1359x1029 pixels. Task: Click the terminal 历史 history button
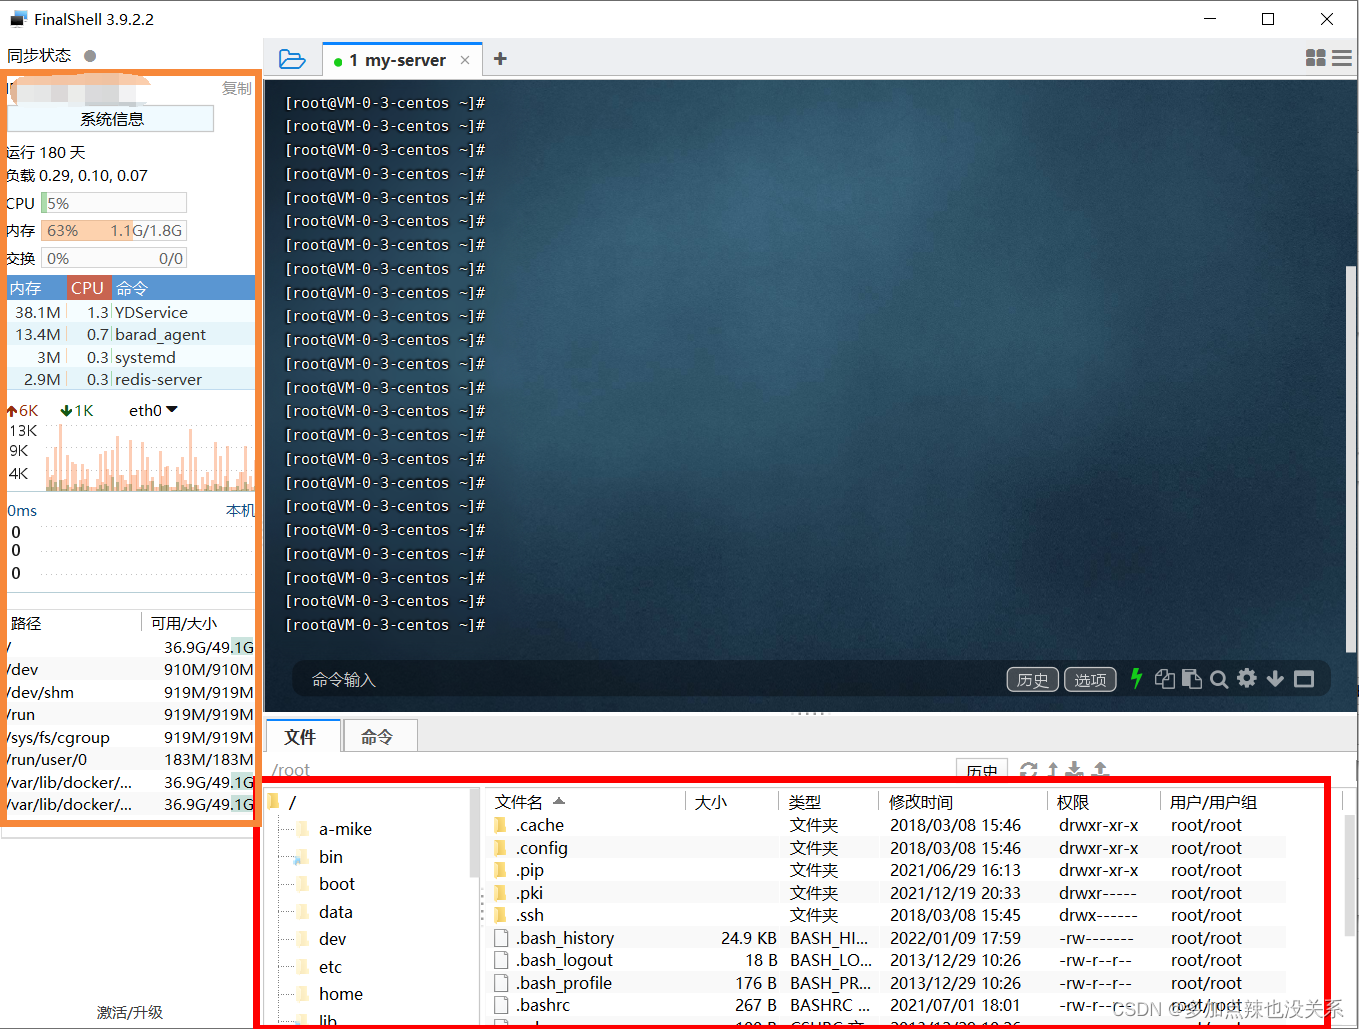point(1032,680)
